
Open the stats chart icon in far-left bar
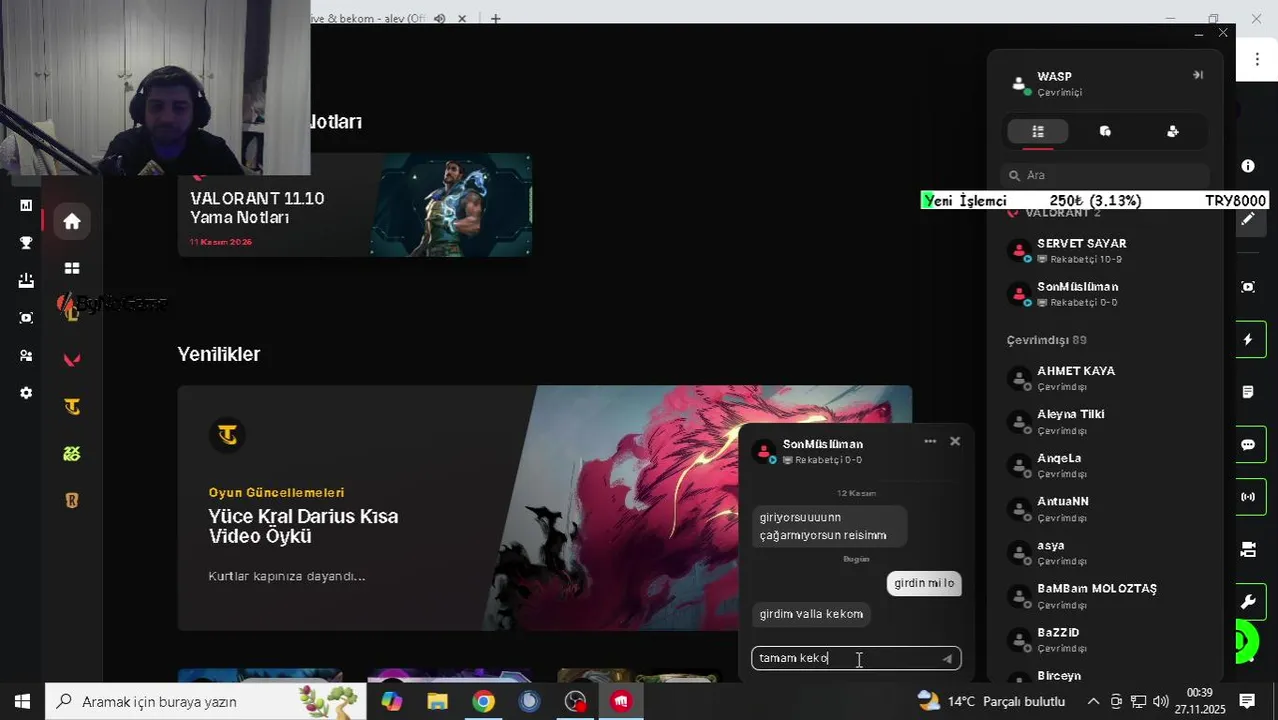pyautogui.click(x=26, y=205)
